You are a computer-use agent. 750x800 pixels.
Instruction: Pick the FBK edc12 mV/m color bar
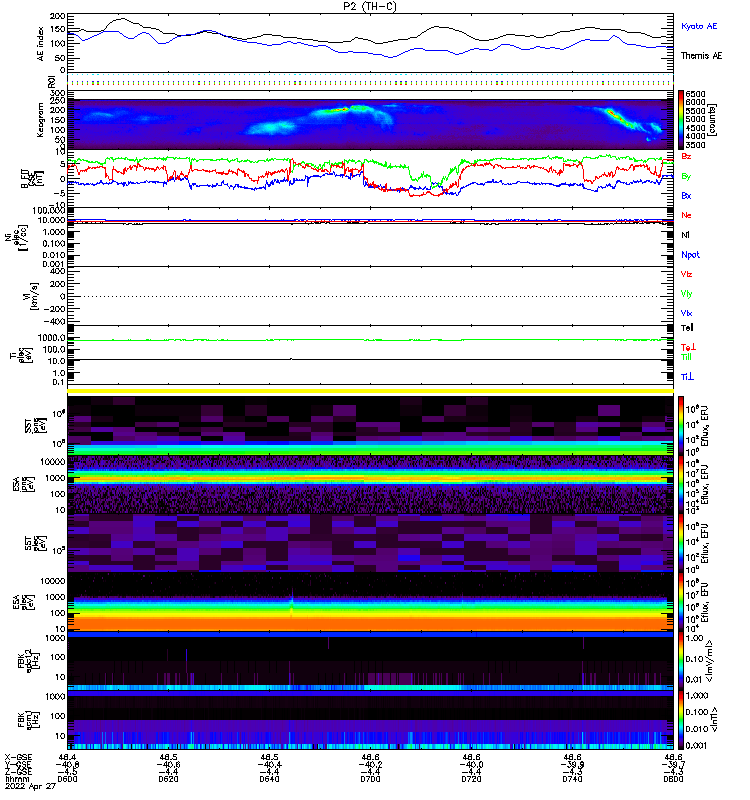(681, 661)
